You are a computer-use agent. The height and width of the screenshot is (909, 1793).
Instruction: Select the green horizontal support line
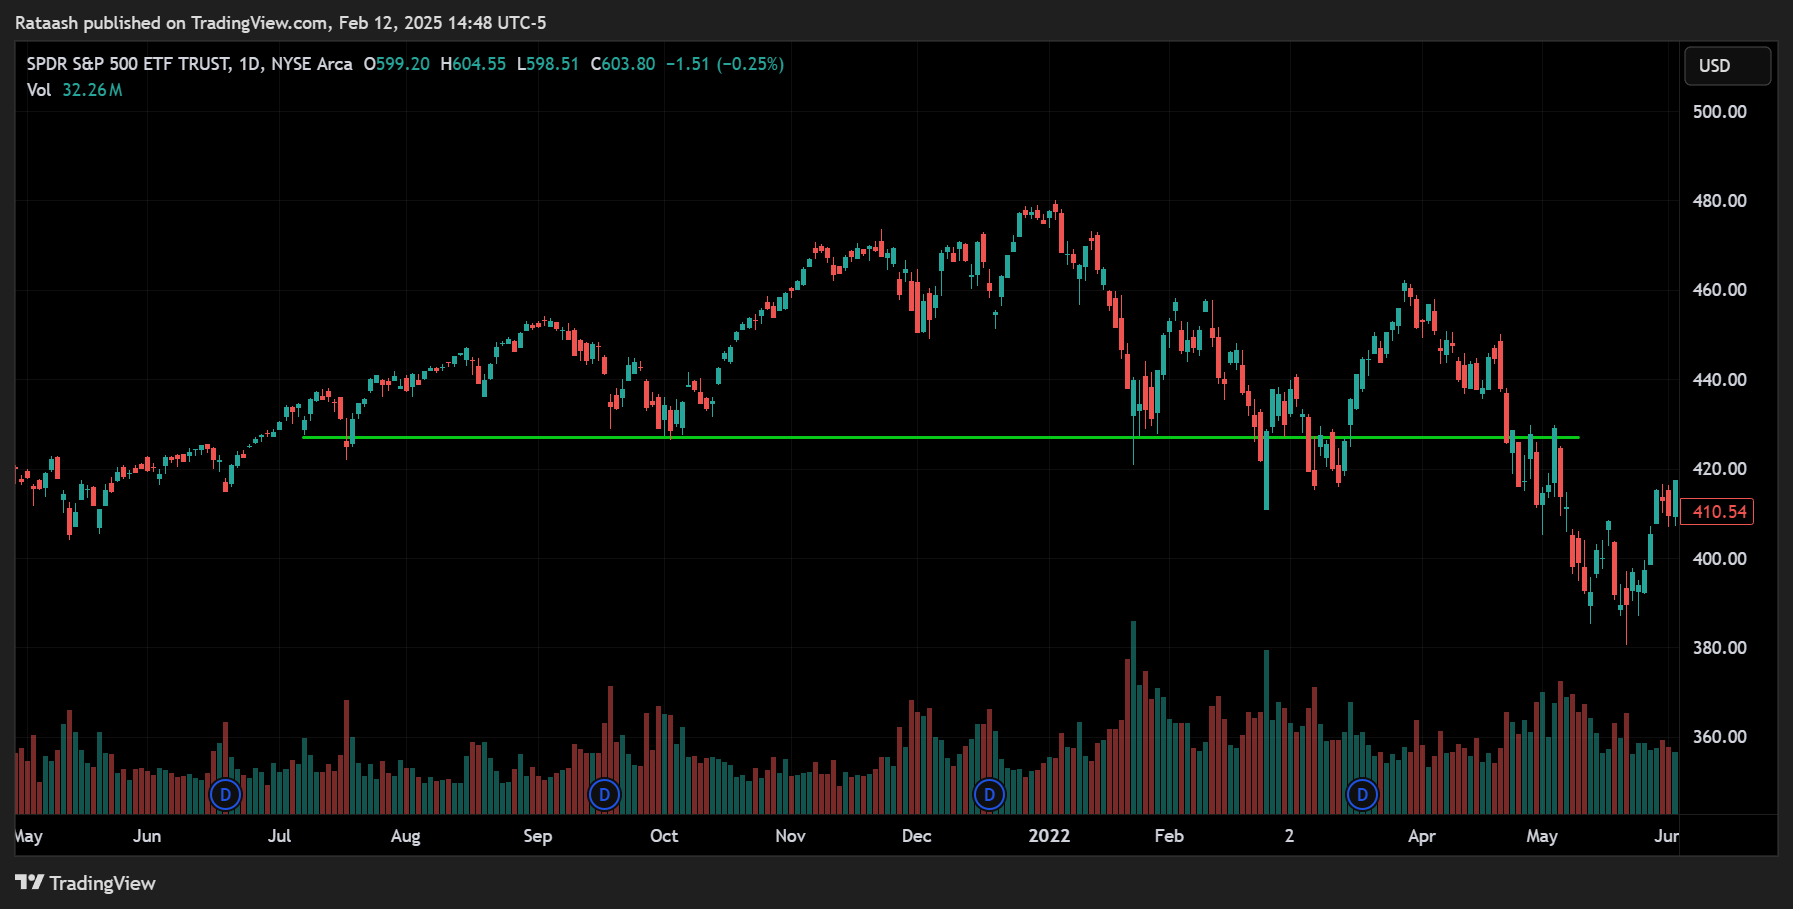pyautogui.click(x=940, y=437)
